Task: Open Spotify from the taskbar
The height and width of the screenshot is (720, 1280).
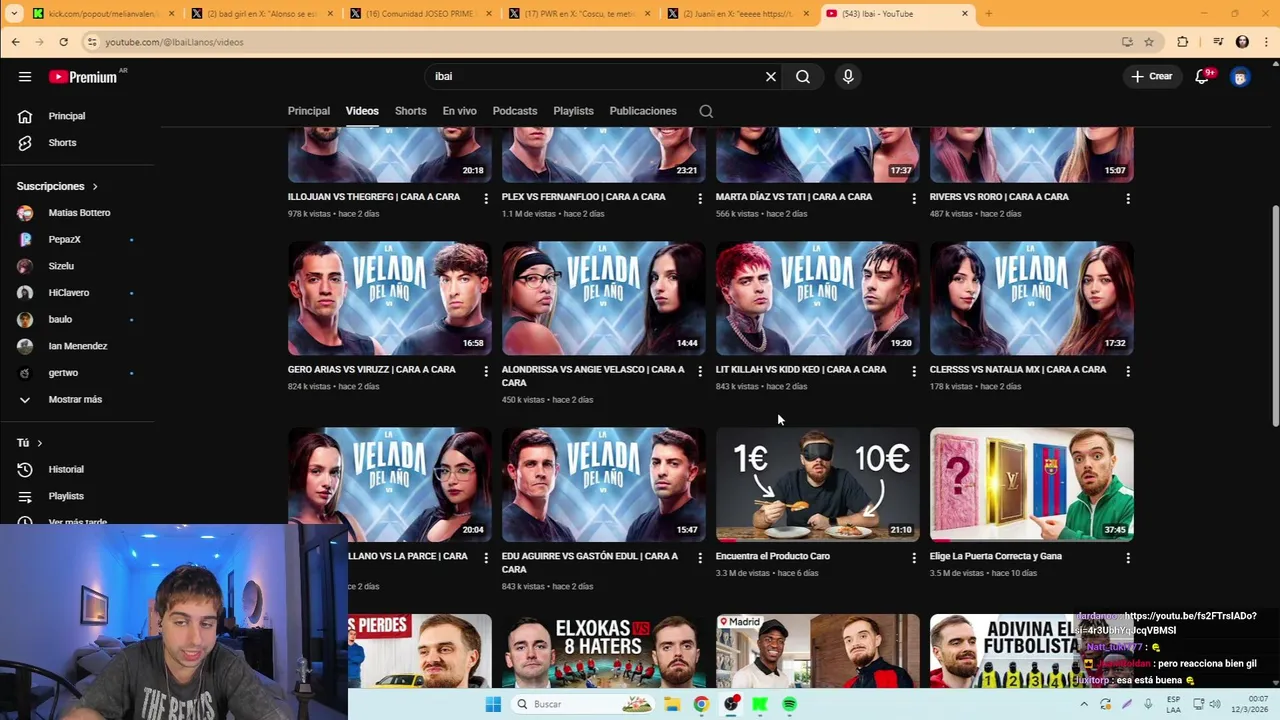Action: (x=789, y=704)
